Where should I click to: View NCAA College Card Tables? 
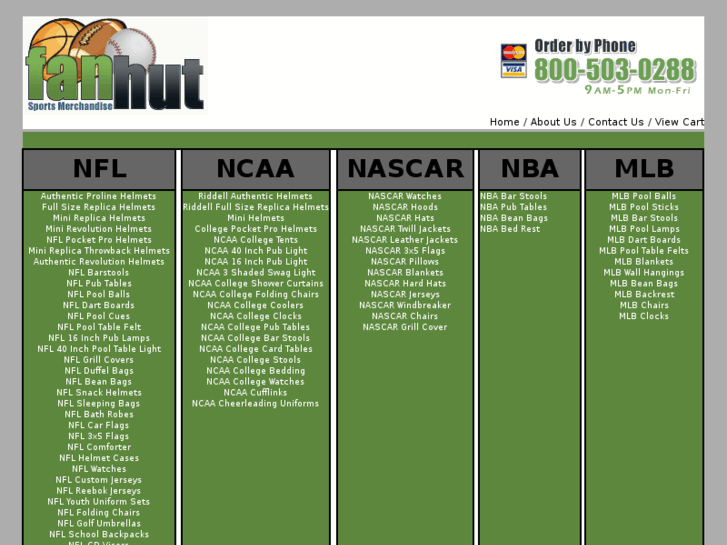point(255,349)
